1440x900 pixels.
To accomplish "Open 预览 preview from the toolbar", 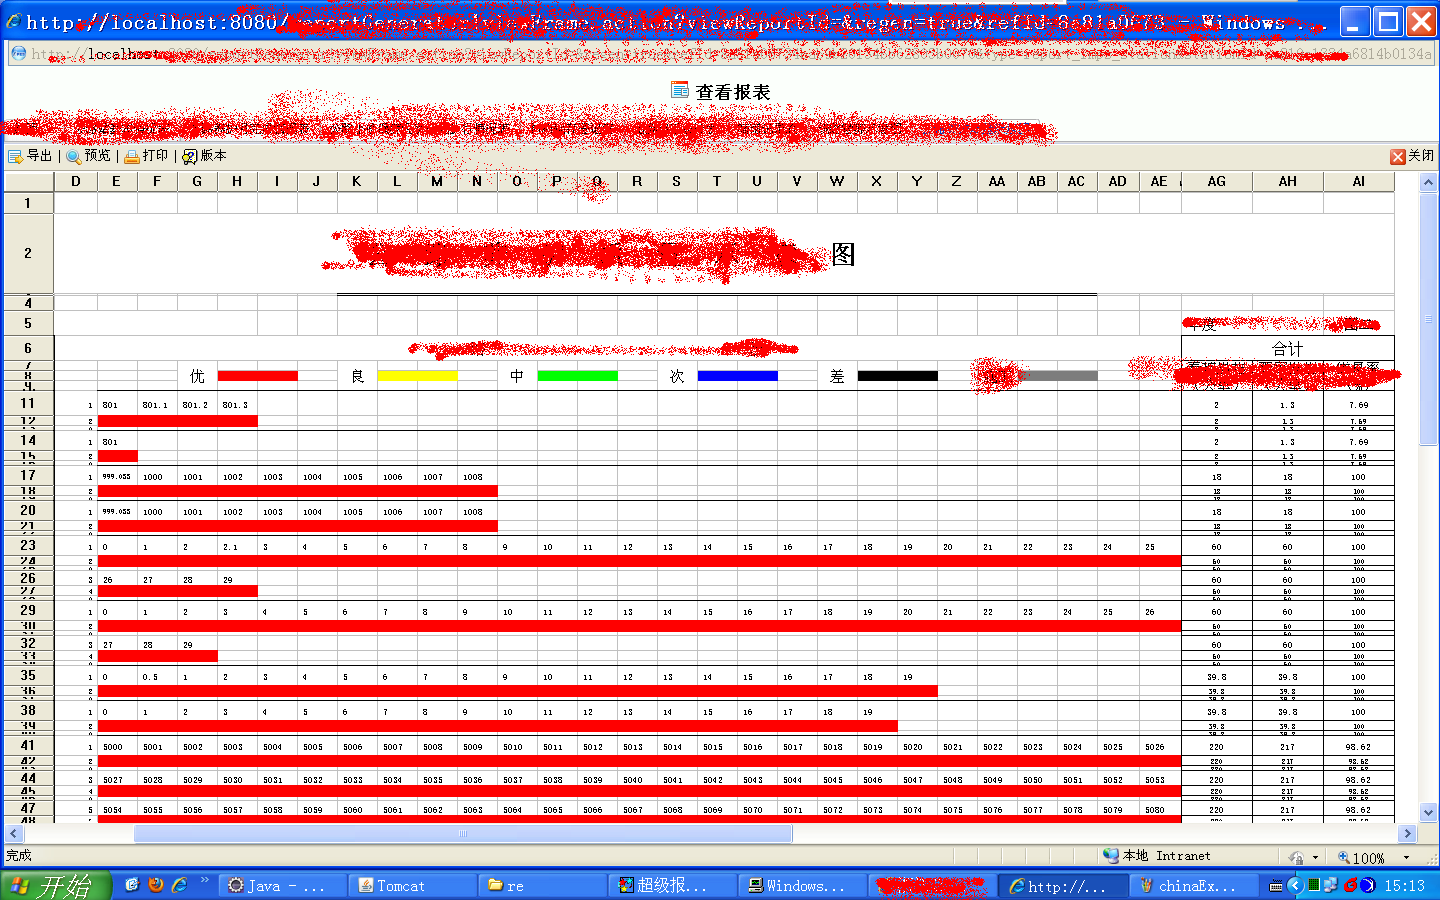I will (88, 156).
